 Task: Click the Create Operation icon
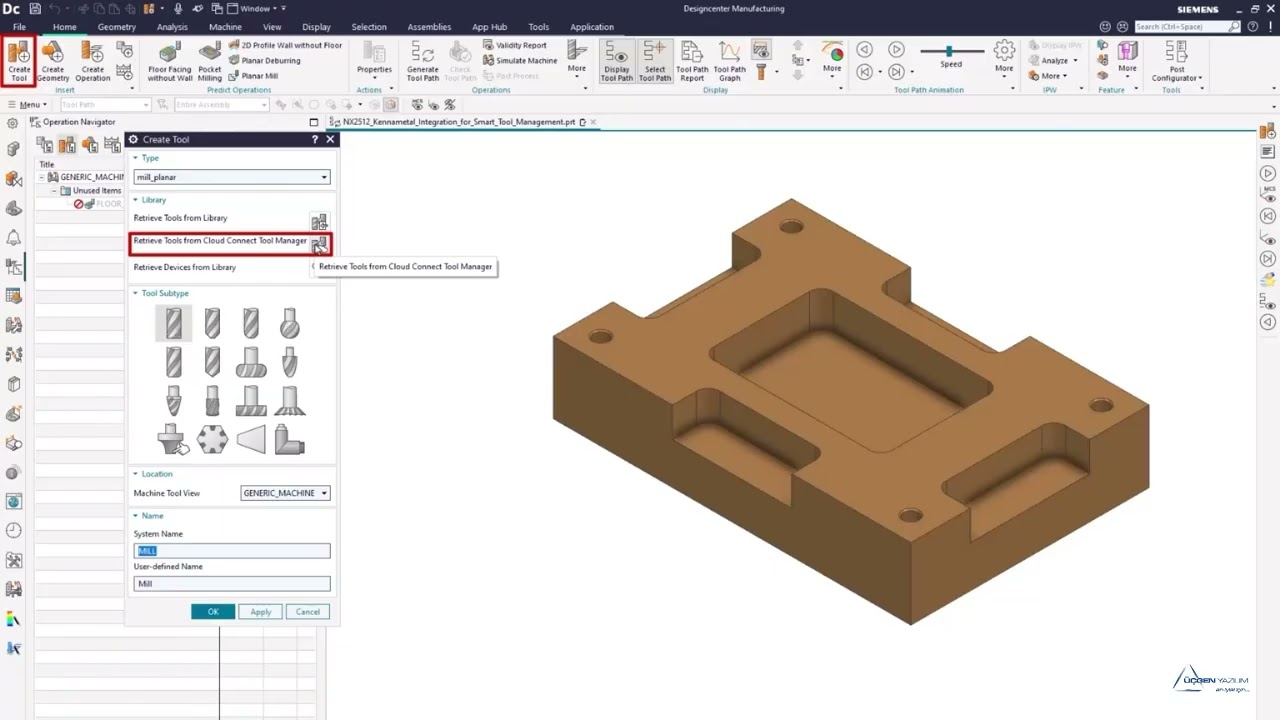(93, 60)
